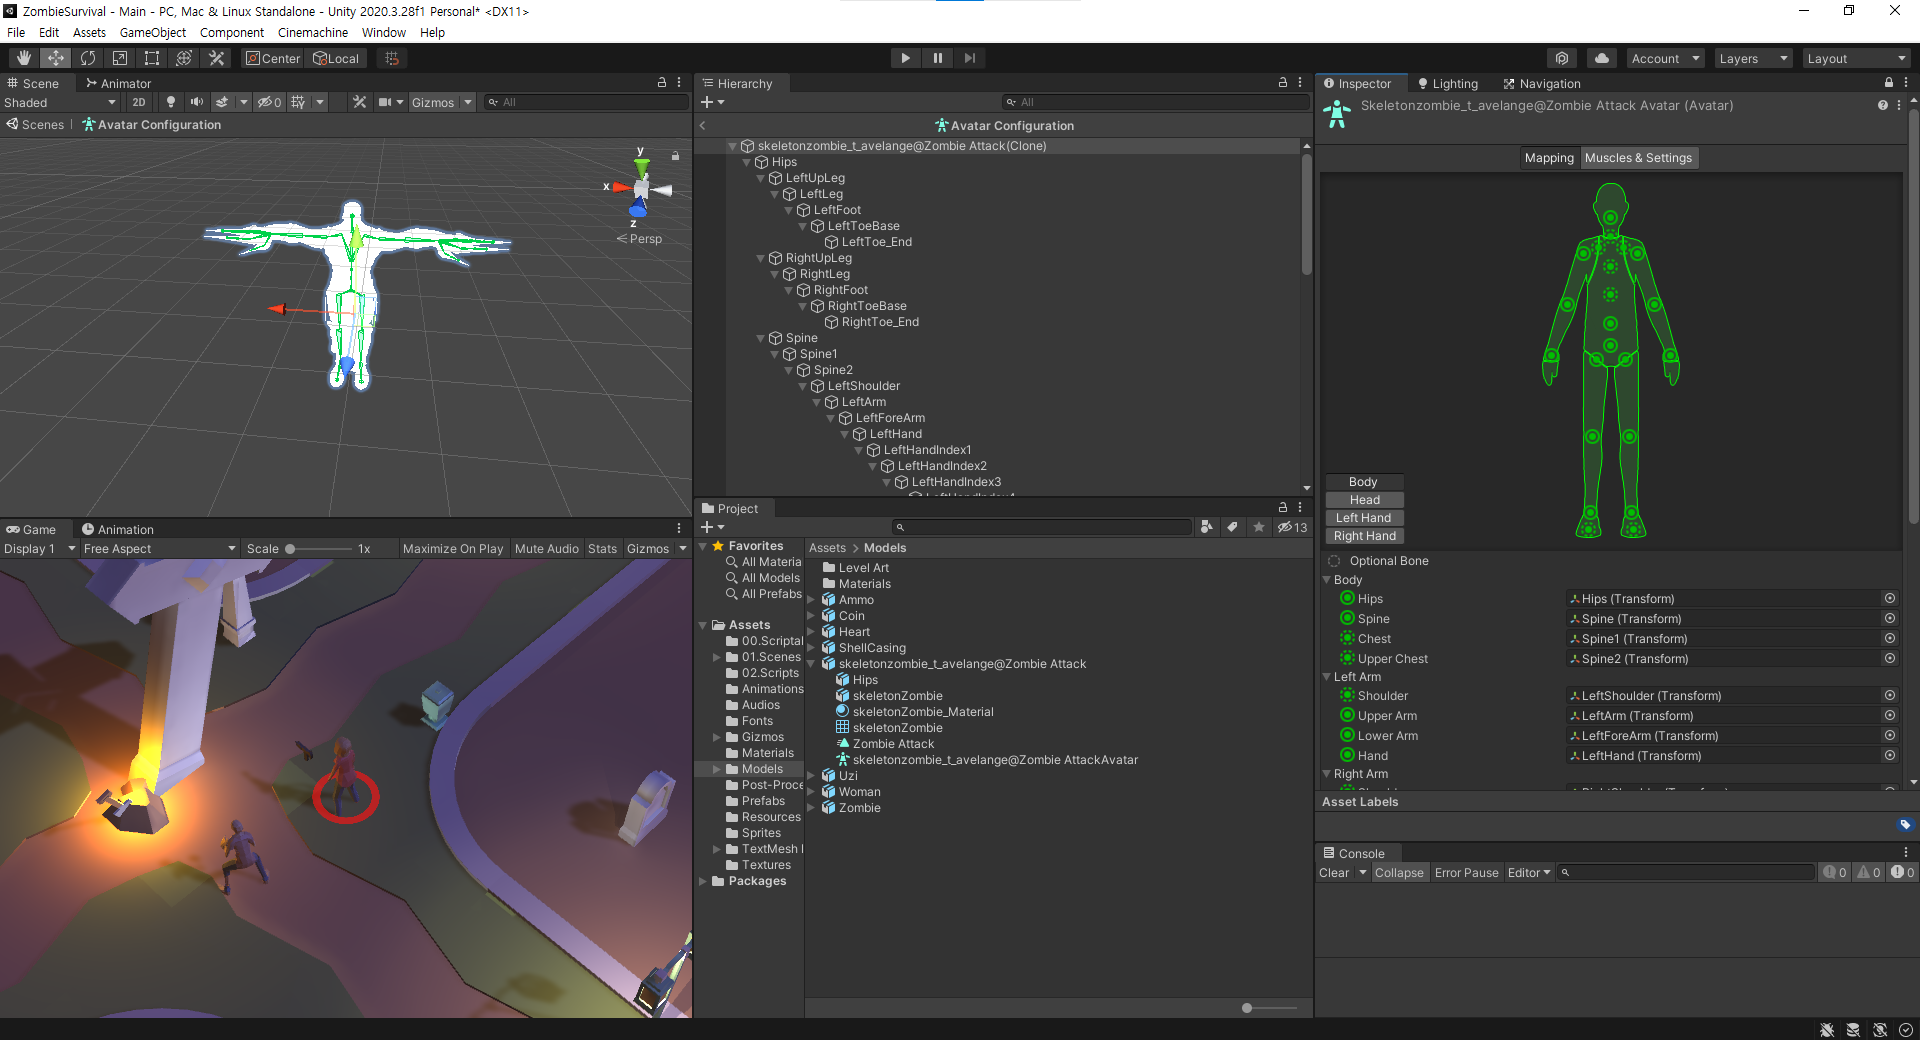Toggle hidden packages visibility in Project panel
Viewport: 1920px width, 1040px height.
pos(1292,527)
